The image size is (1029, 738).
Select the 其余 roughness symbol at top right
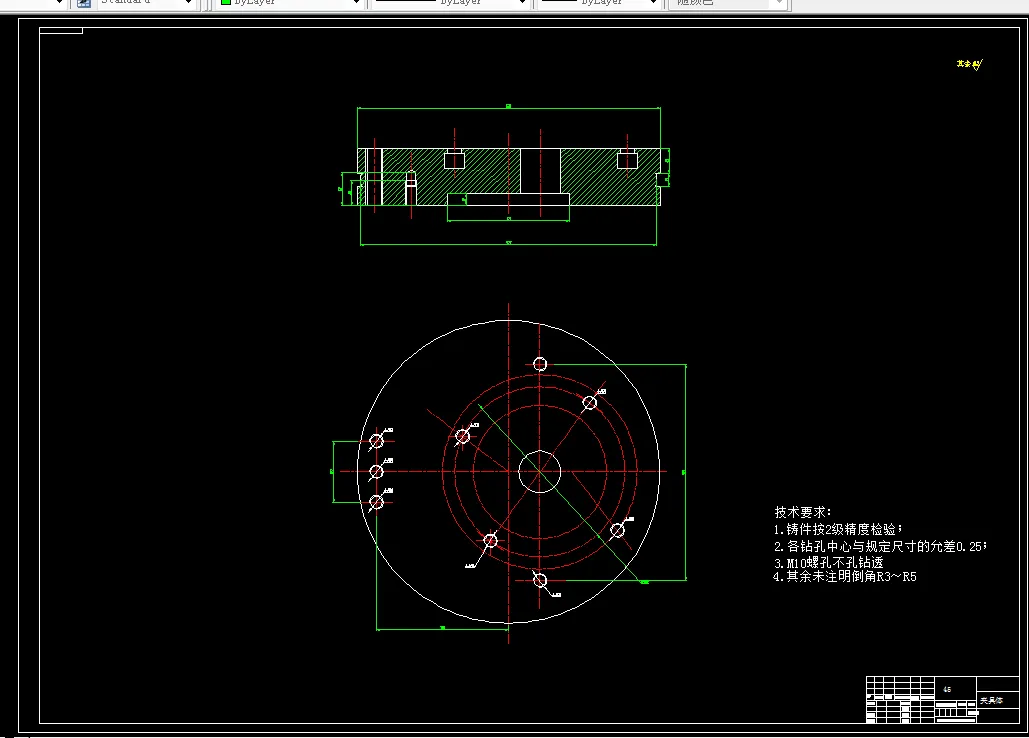pyautogui.click(x=969, y=64)
